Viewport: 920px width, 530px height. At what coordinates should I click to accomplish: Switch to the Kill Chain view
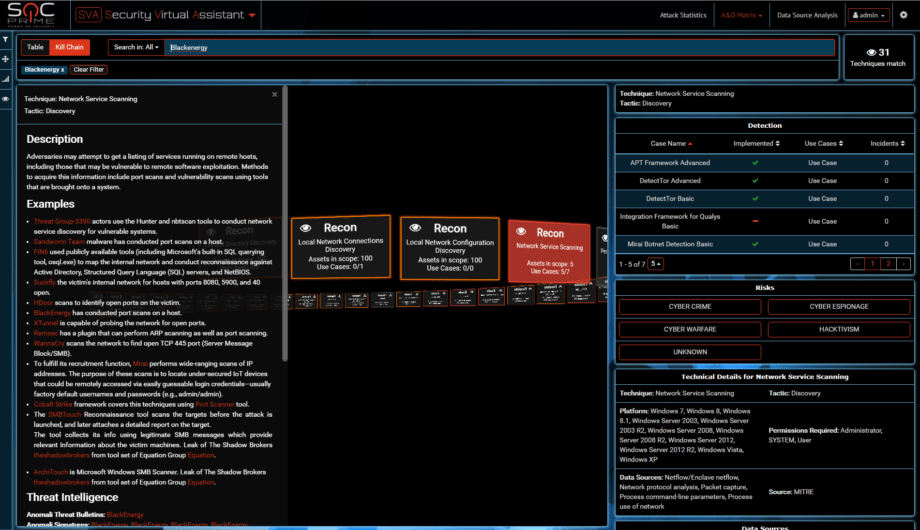pyautogui.click(x=69, y=47)
